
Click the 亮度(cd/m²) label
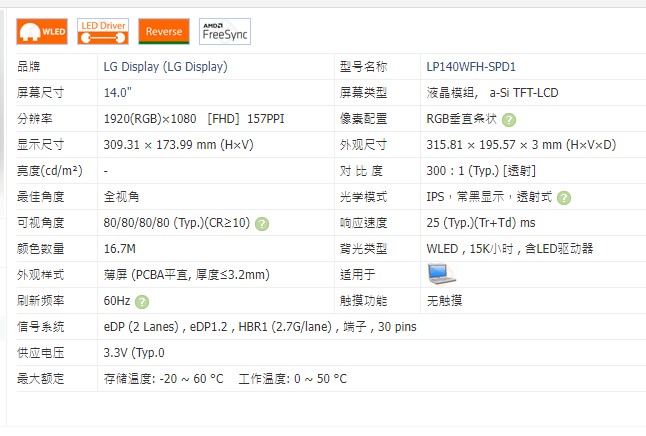50,171
